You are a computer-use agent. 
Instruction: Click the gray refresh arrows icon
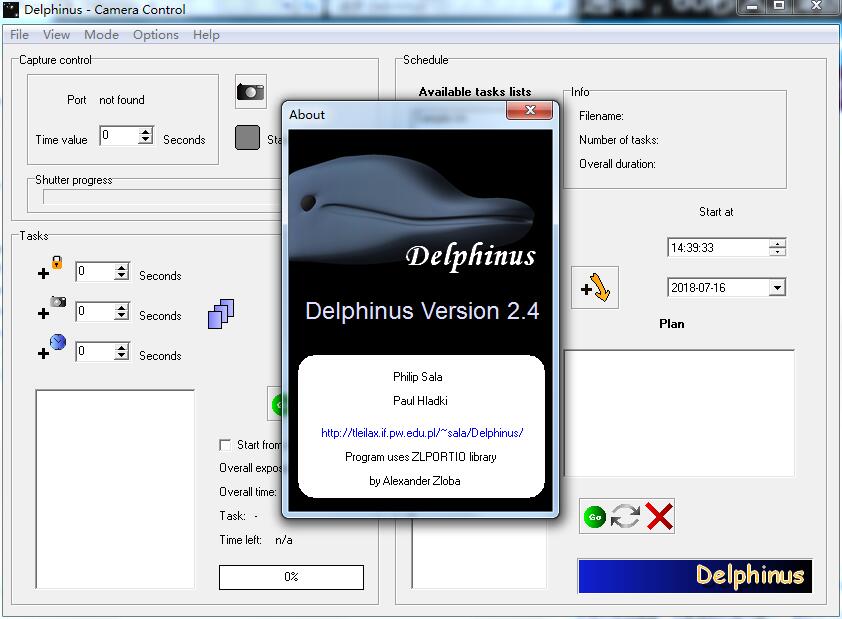626,516
